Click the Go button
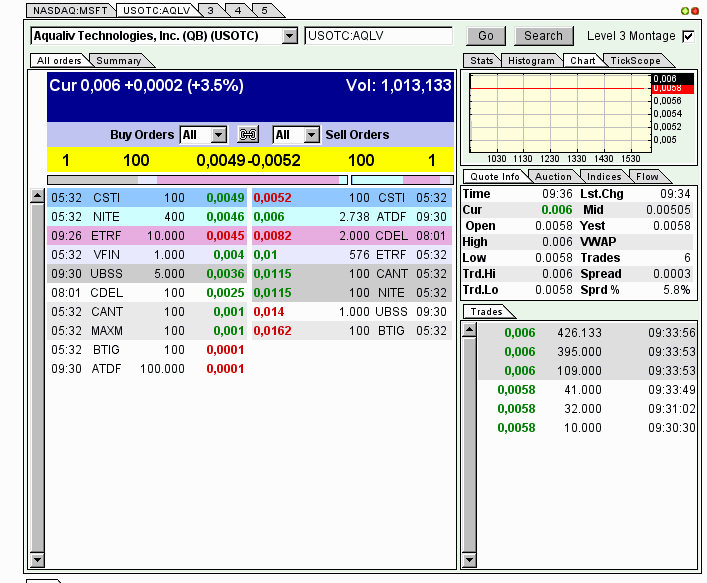 486,36
